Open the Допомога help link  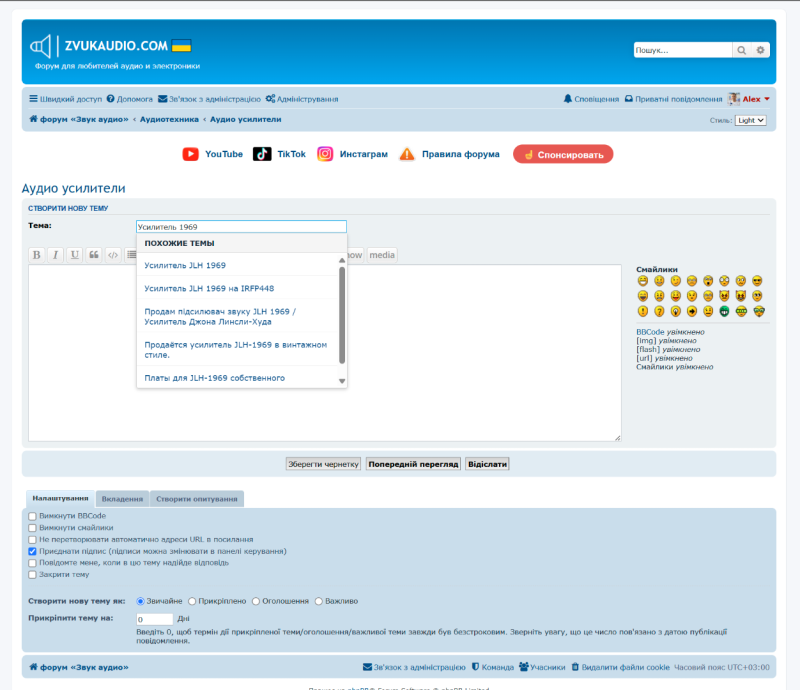(130, 99)
